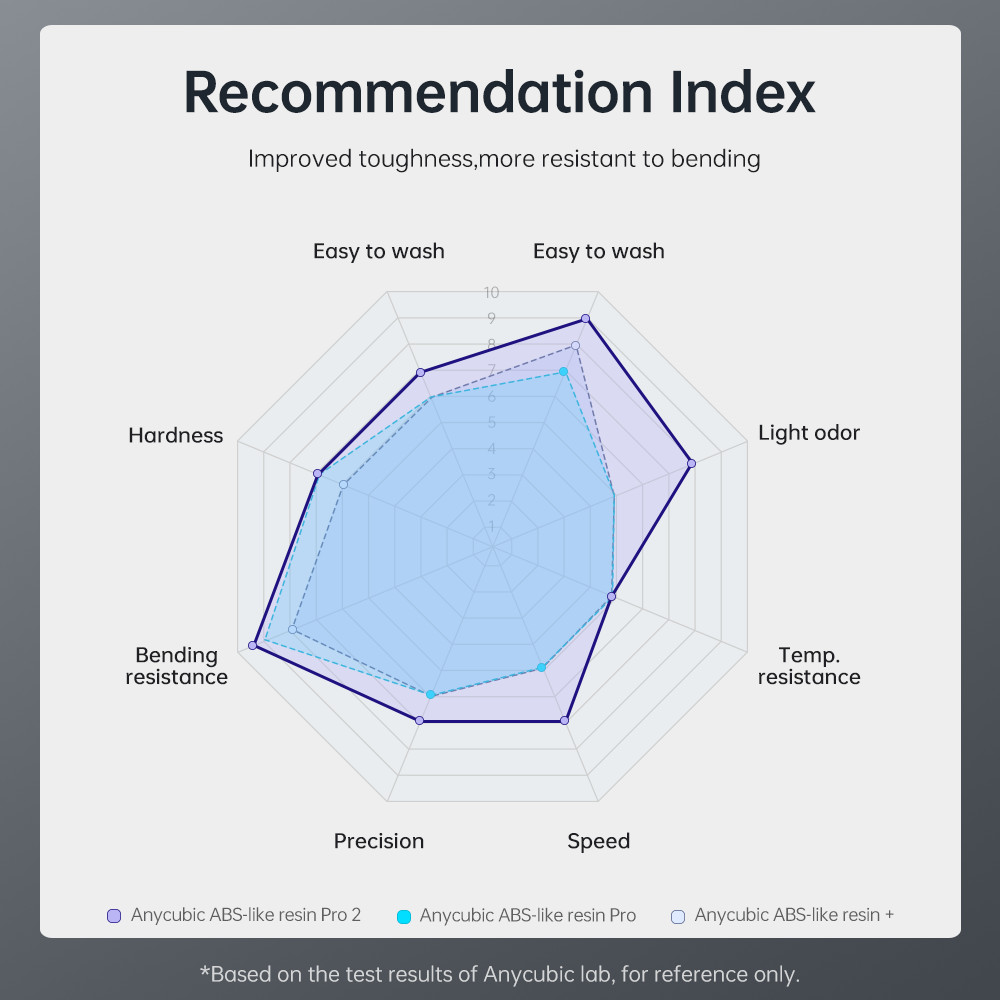Click the Speed axis label
1000x1000 pixels.
pyautogui.click(x=599, y=841)
